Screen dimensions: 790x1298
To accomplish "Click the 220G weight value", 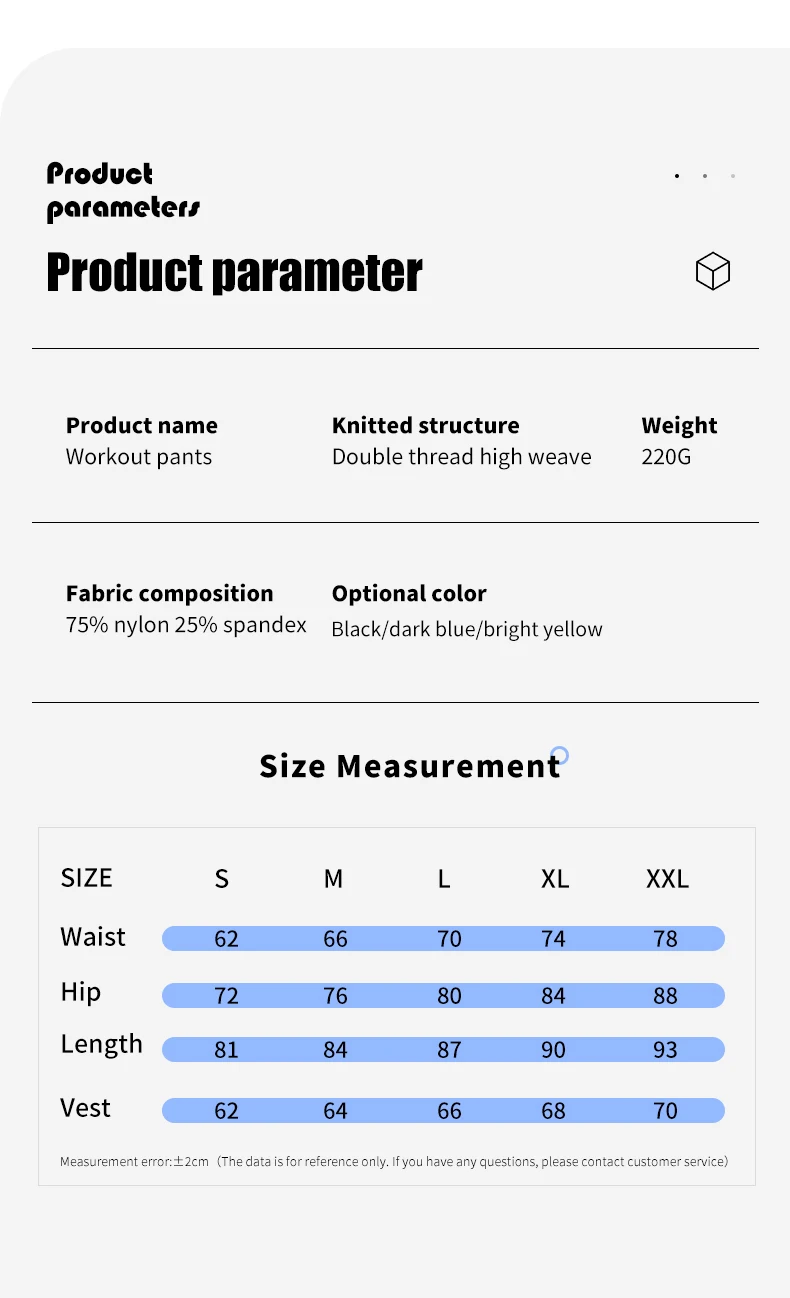I will (x=666, y=457).
